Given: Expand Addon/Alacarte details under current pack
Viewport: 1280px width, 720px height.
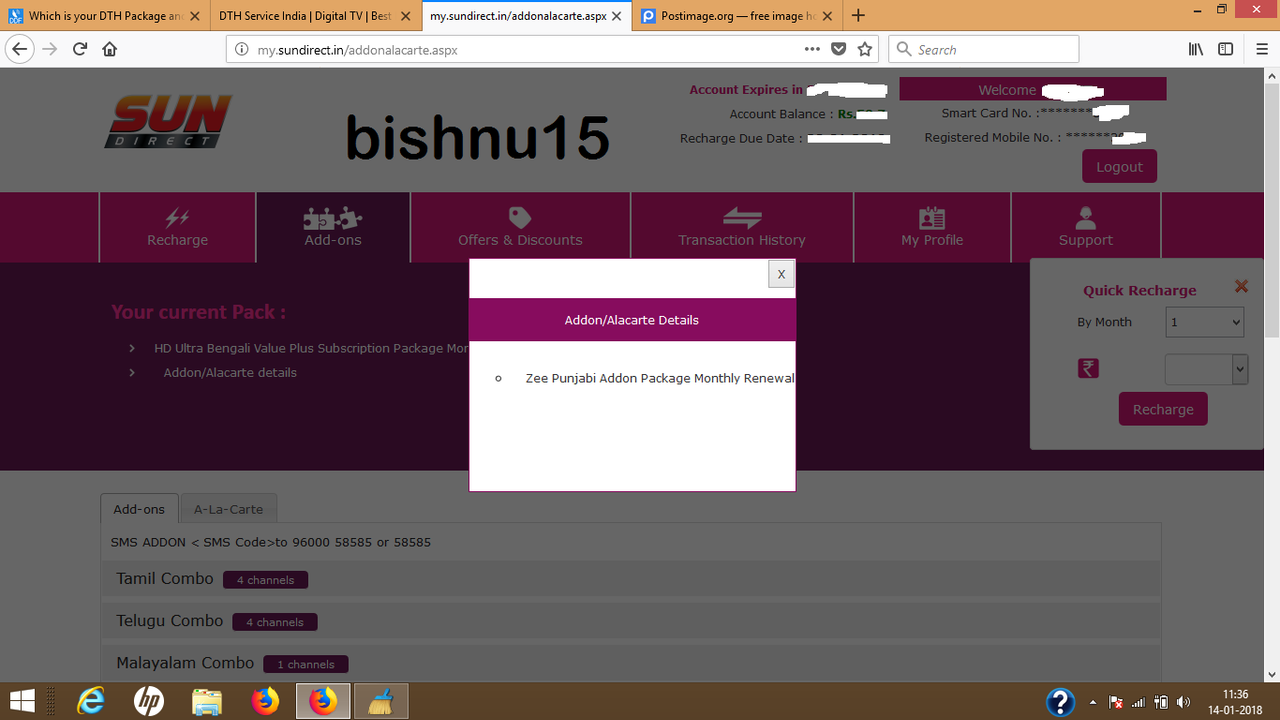Looking at the screenshot, I should pos(230,372).
